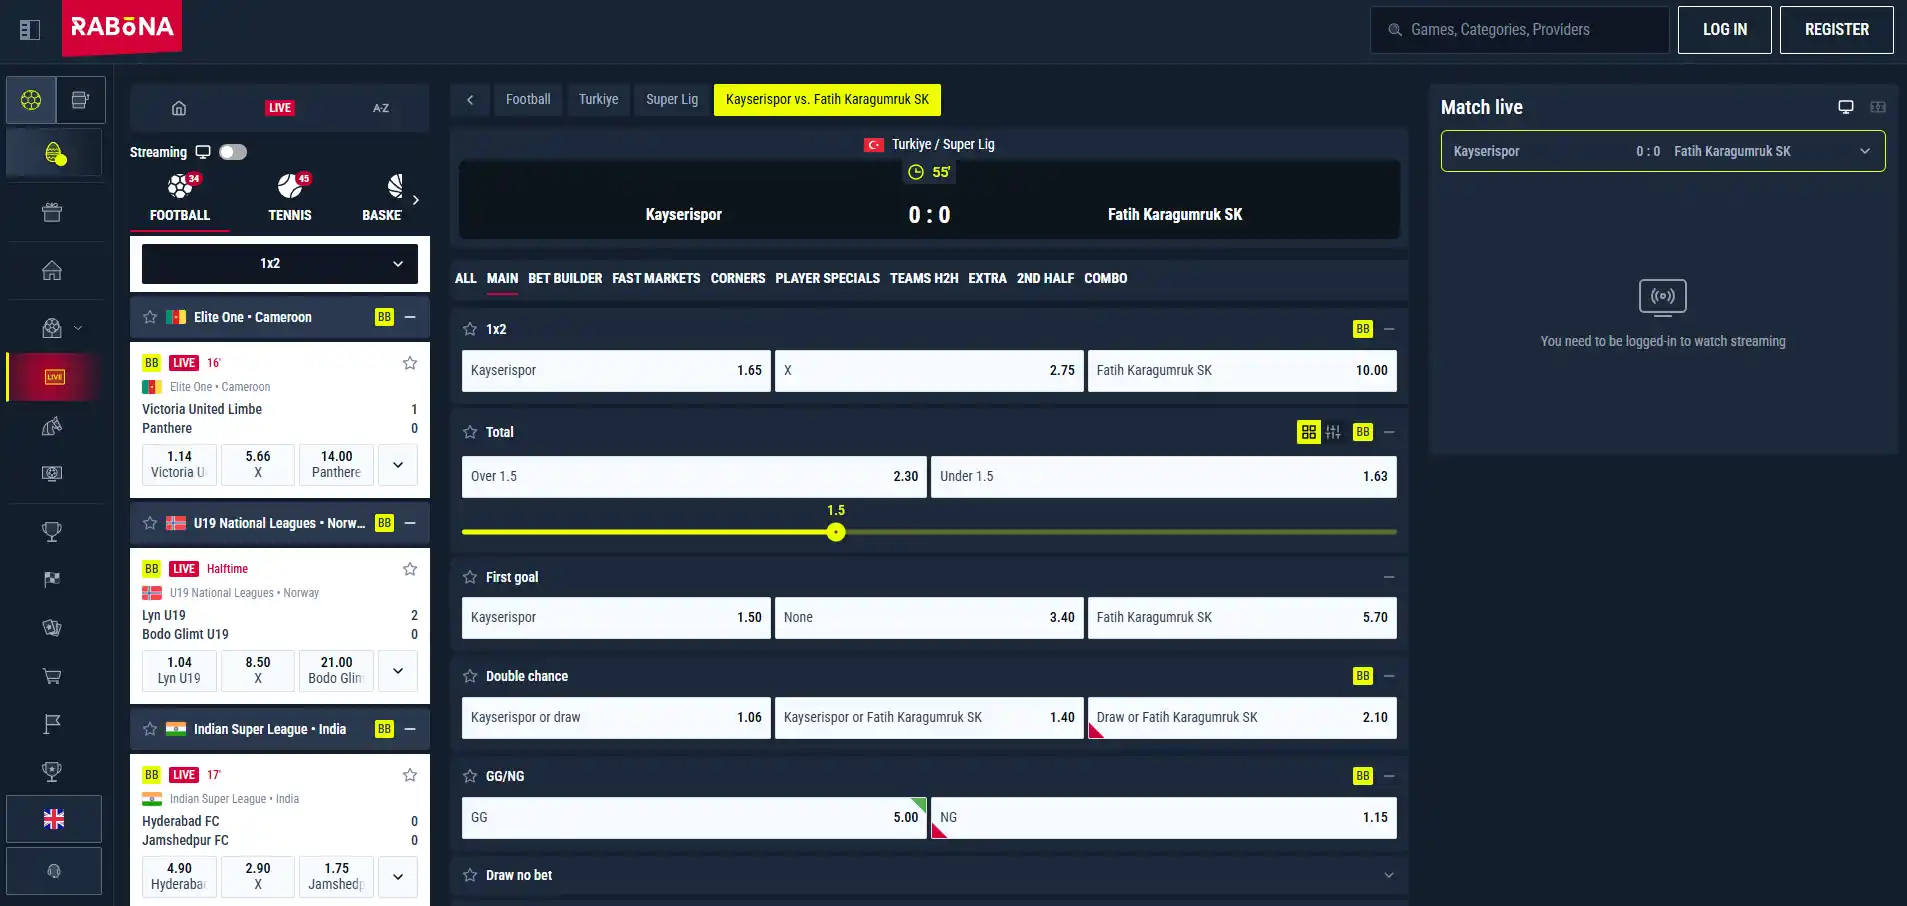This screenshot has height=906, width=1907.
Task: Open the Rabona logo homepage
Action: (122, 28)
